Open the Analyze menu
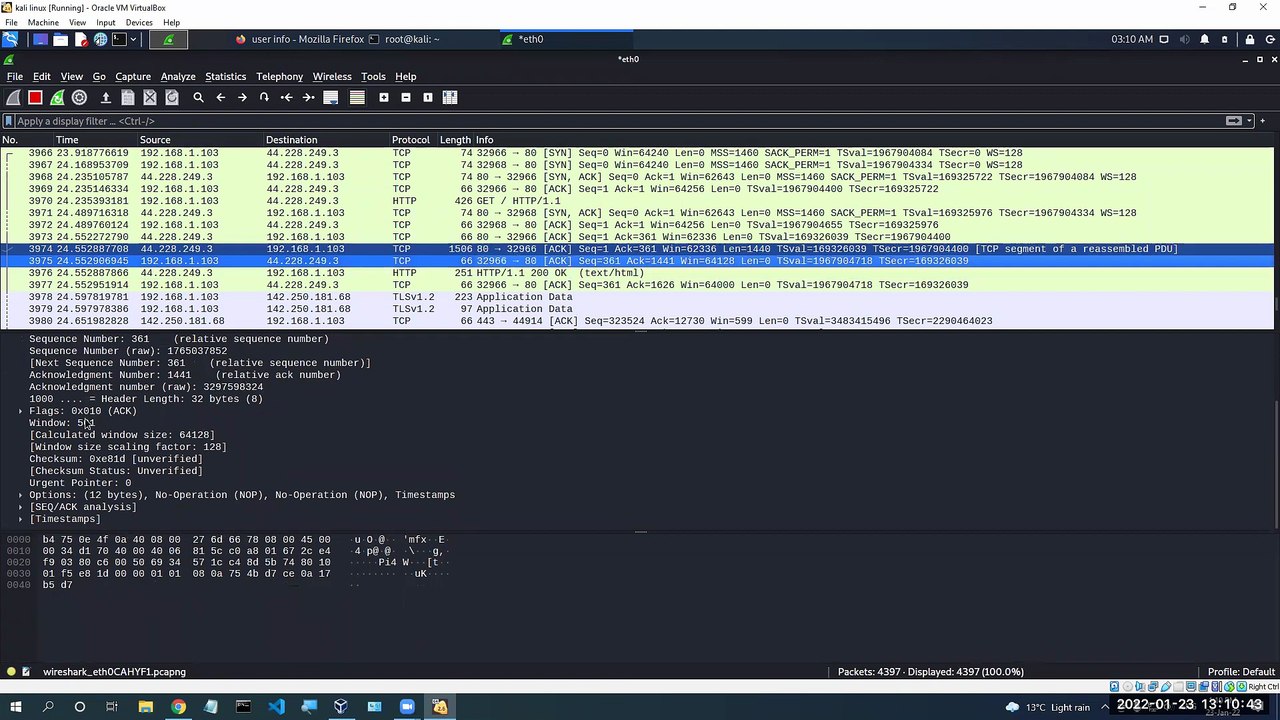The height and width of the screenshot is (720, 1280). (178, 76)
